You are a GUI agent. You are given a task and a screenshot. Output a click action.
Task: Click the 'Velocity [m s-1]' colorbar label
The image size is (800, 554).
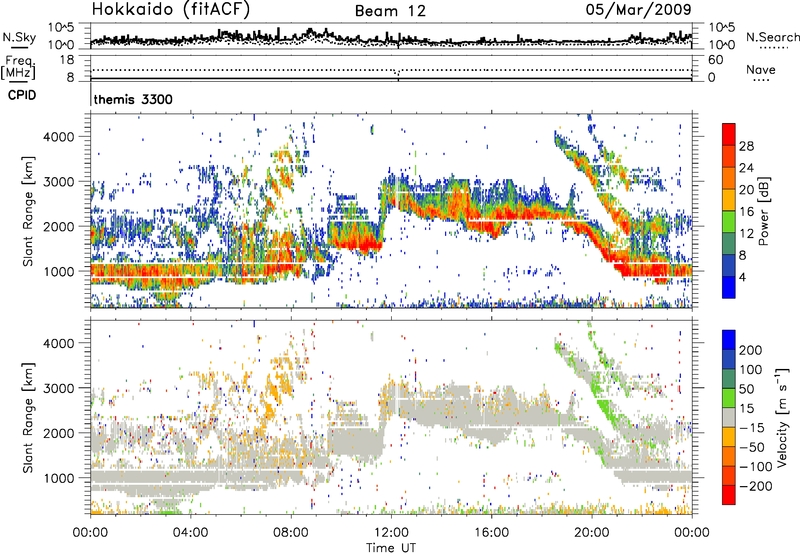[783, 417]
